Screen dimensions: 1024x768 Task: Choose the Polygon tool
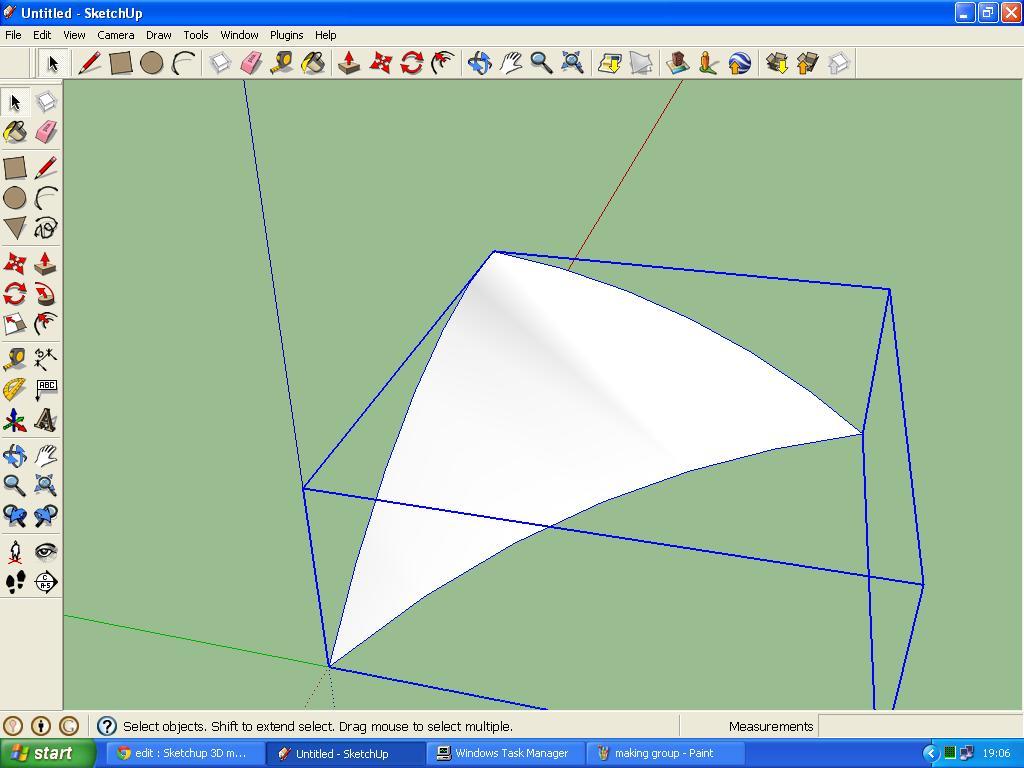(x=15, y=228)
